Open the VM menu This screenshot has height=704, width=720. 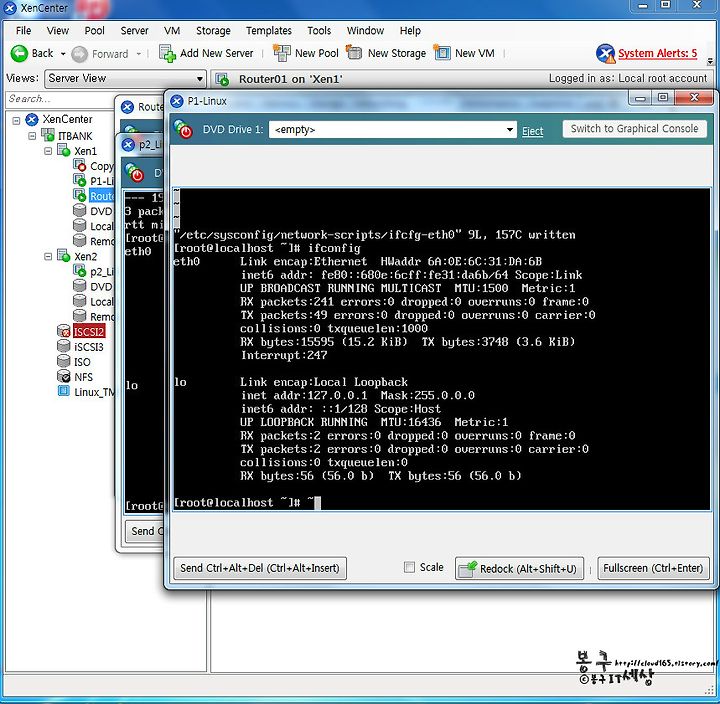[x=172, y=31]
